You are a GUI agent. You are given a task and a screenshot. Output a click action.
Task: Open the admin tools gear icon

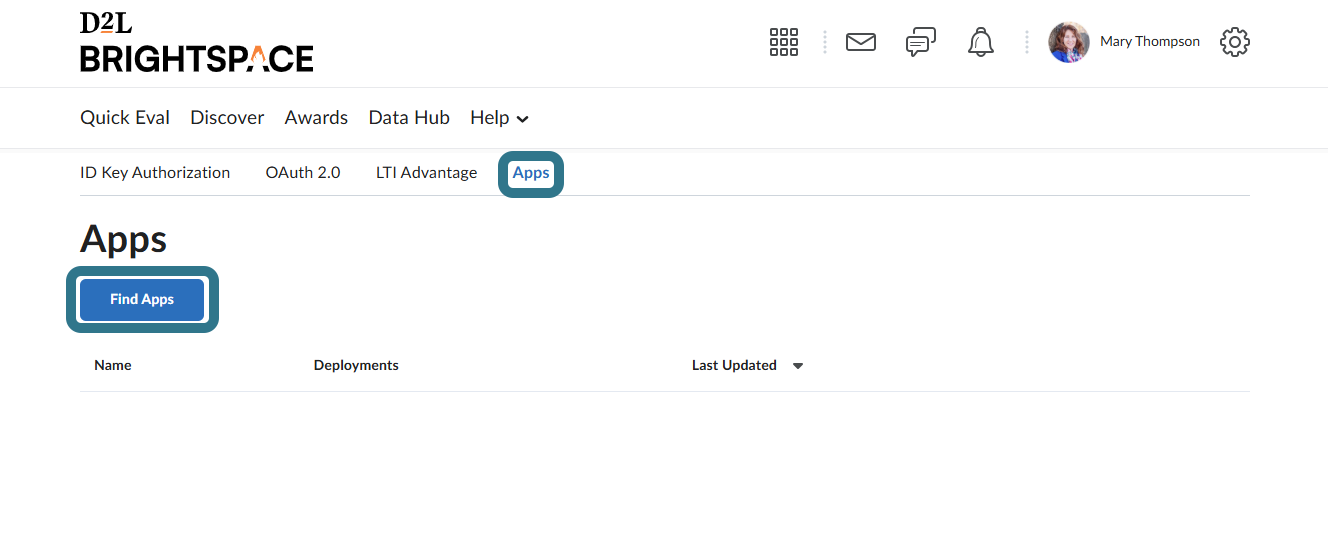pyautogui.click(x=1235, y=42)
